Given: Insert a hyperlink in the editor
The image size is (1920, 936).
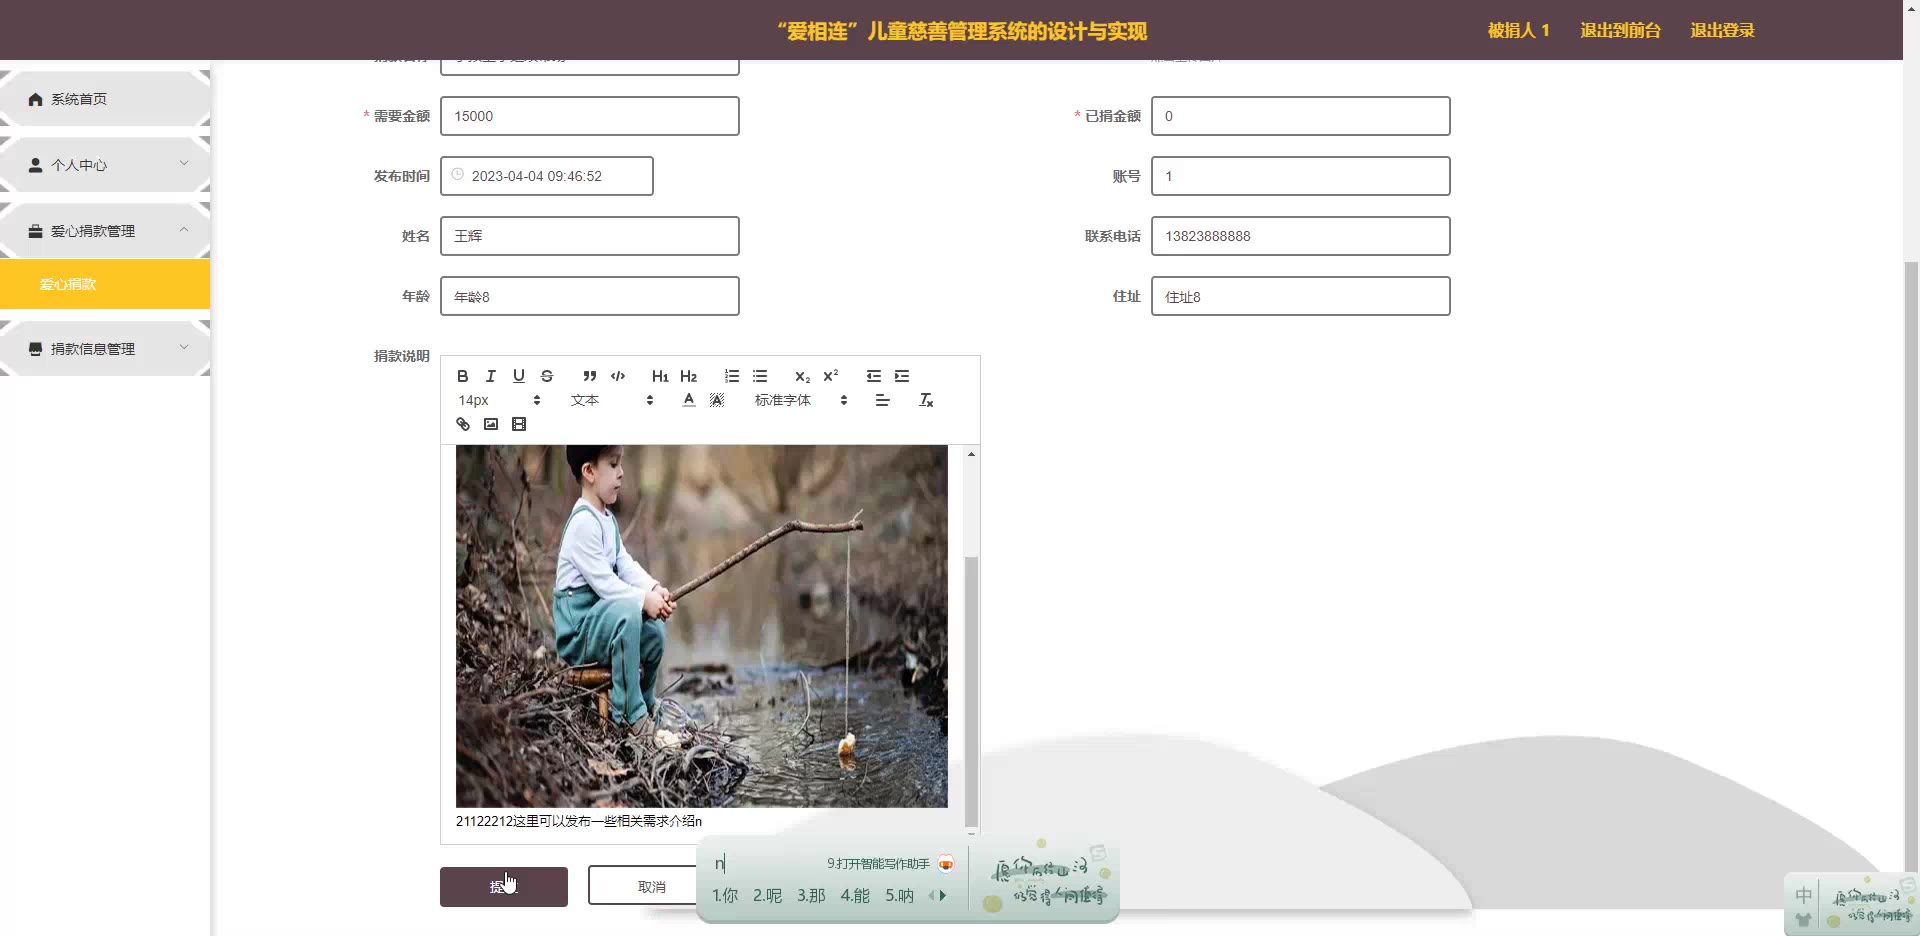Looking at the screenshot, I should pyautogui.click(x=463, y=424).
